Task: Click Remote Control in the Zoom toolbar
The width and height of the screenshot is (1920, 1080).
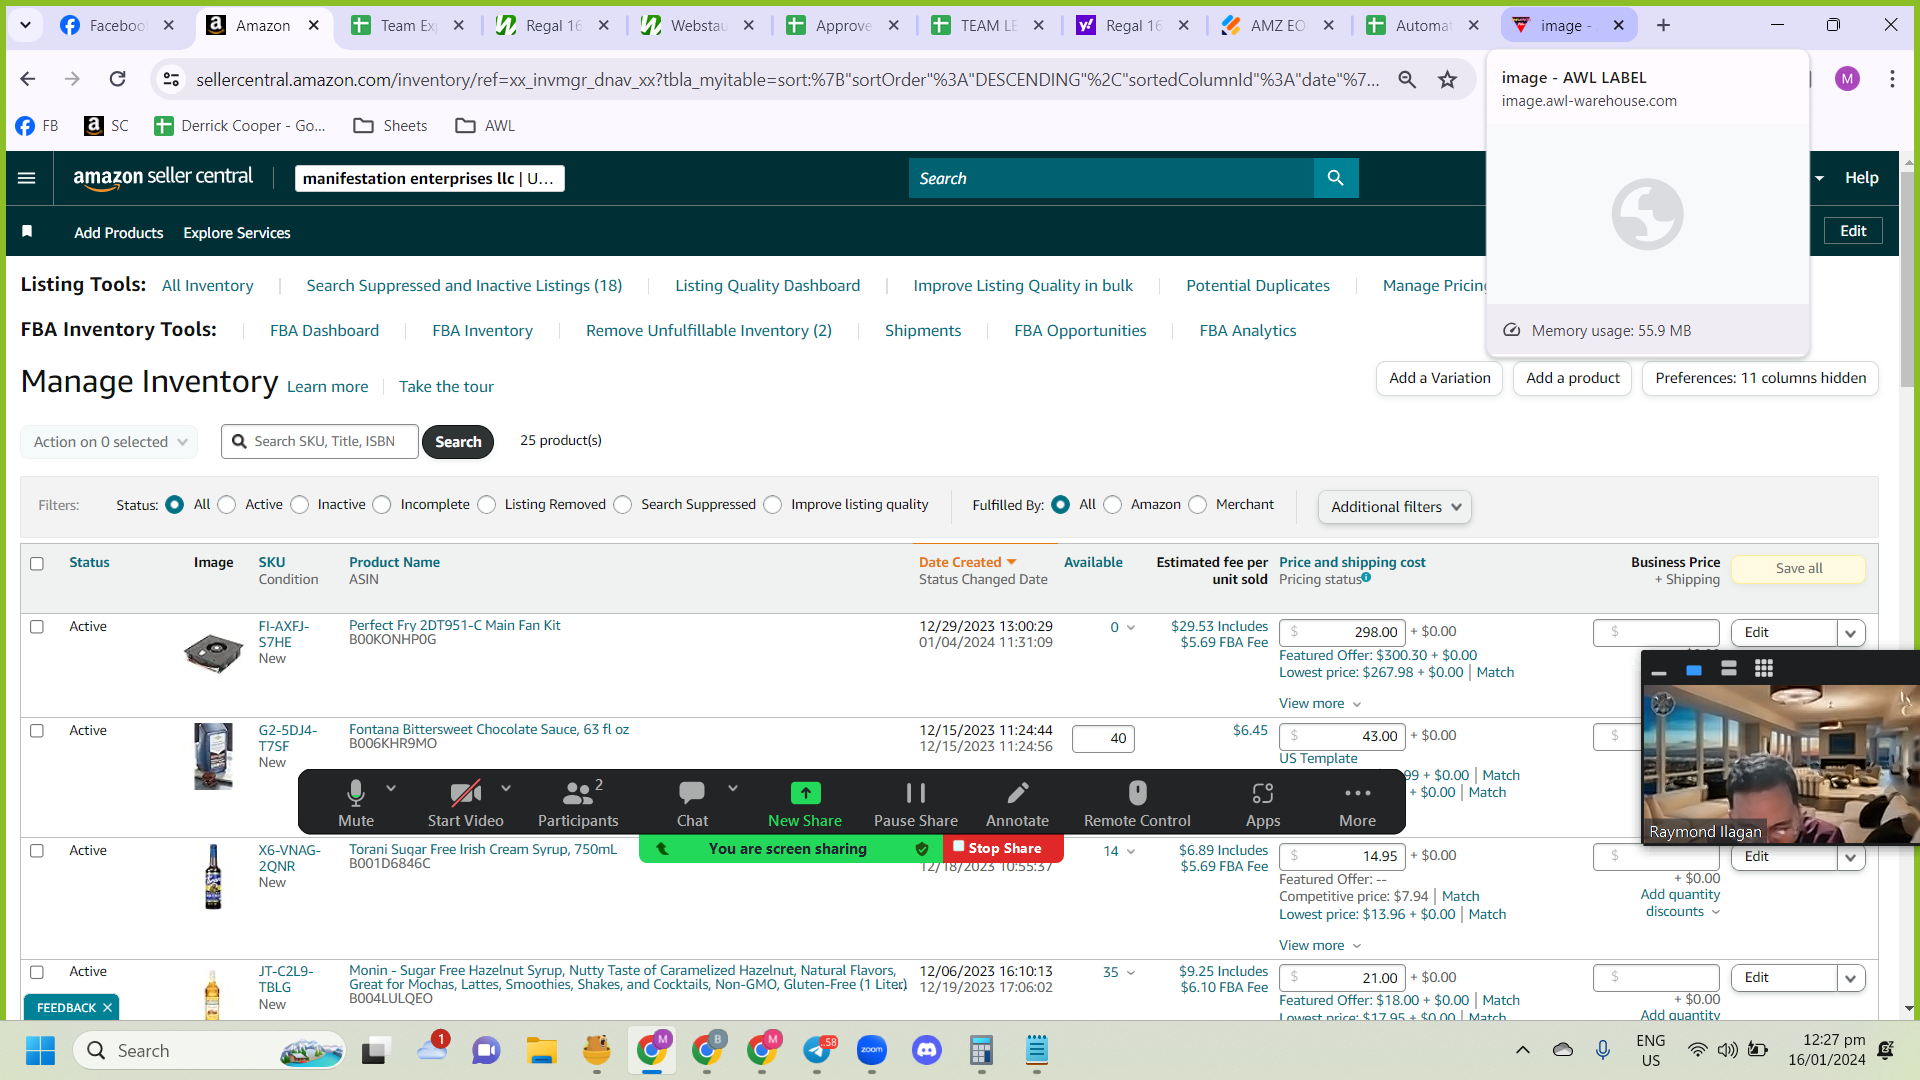Action: 1137,803
